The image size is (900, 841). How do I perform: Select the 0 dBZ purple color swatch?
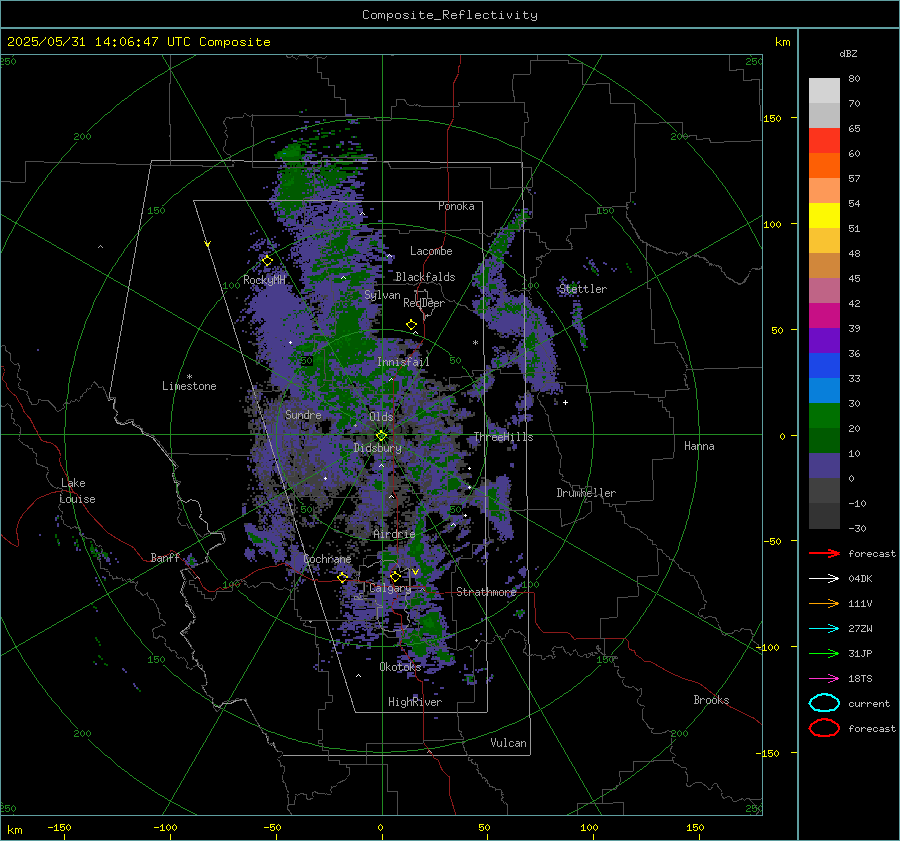point(824,465)
